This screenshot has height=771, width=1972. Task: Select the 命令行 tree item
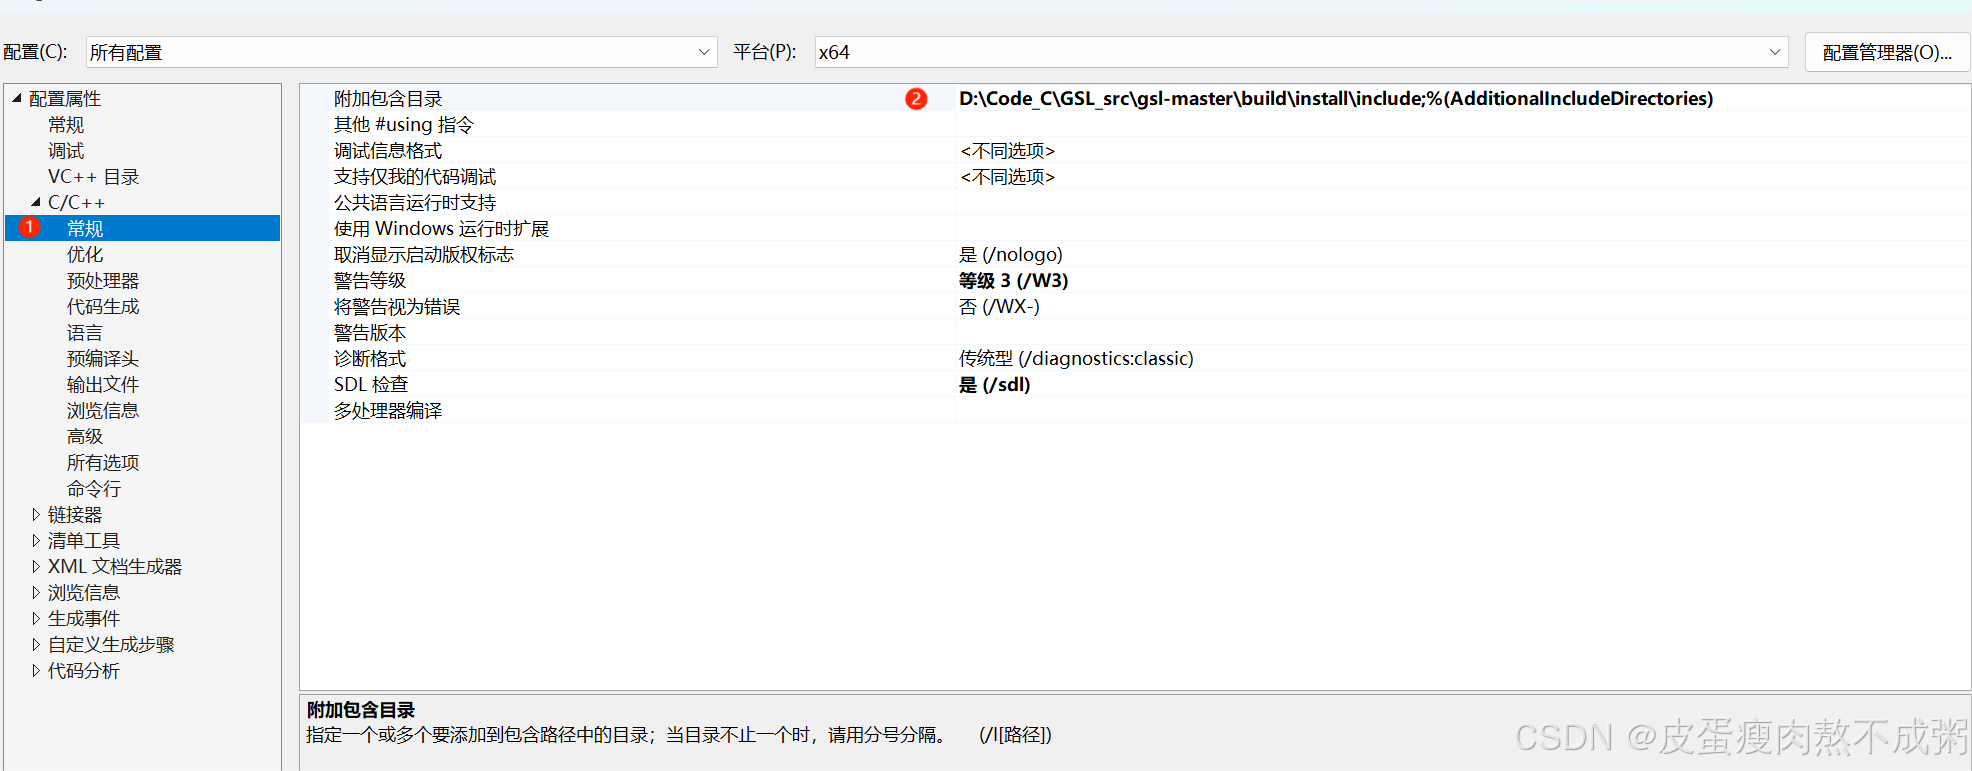(x=94, y=489)
